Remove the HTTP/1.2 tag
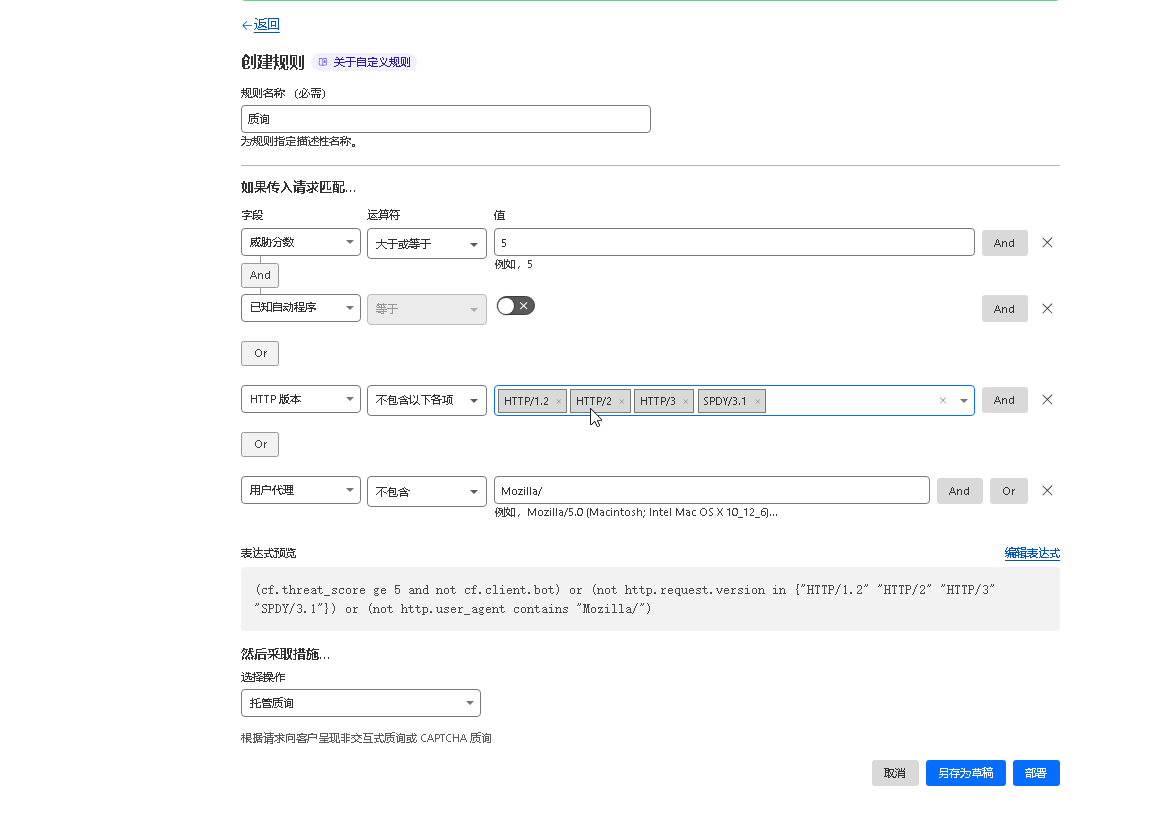 coord(558,402)
